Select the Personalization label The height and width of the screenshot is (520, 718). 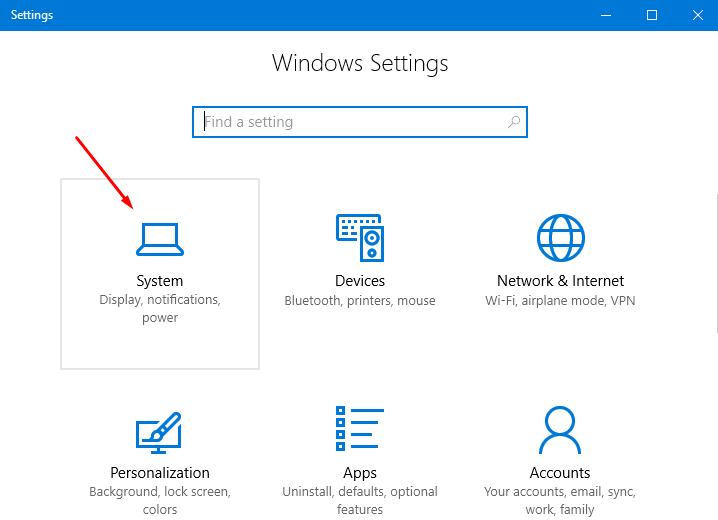click(160, 472)
